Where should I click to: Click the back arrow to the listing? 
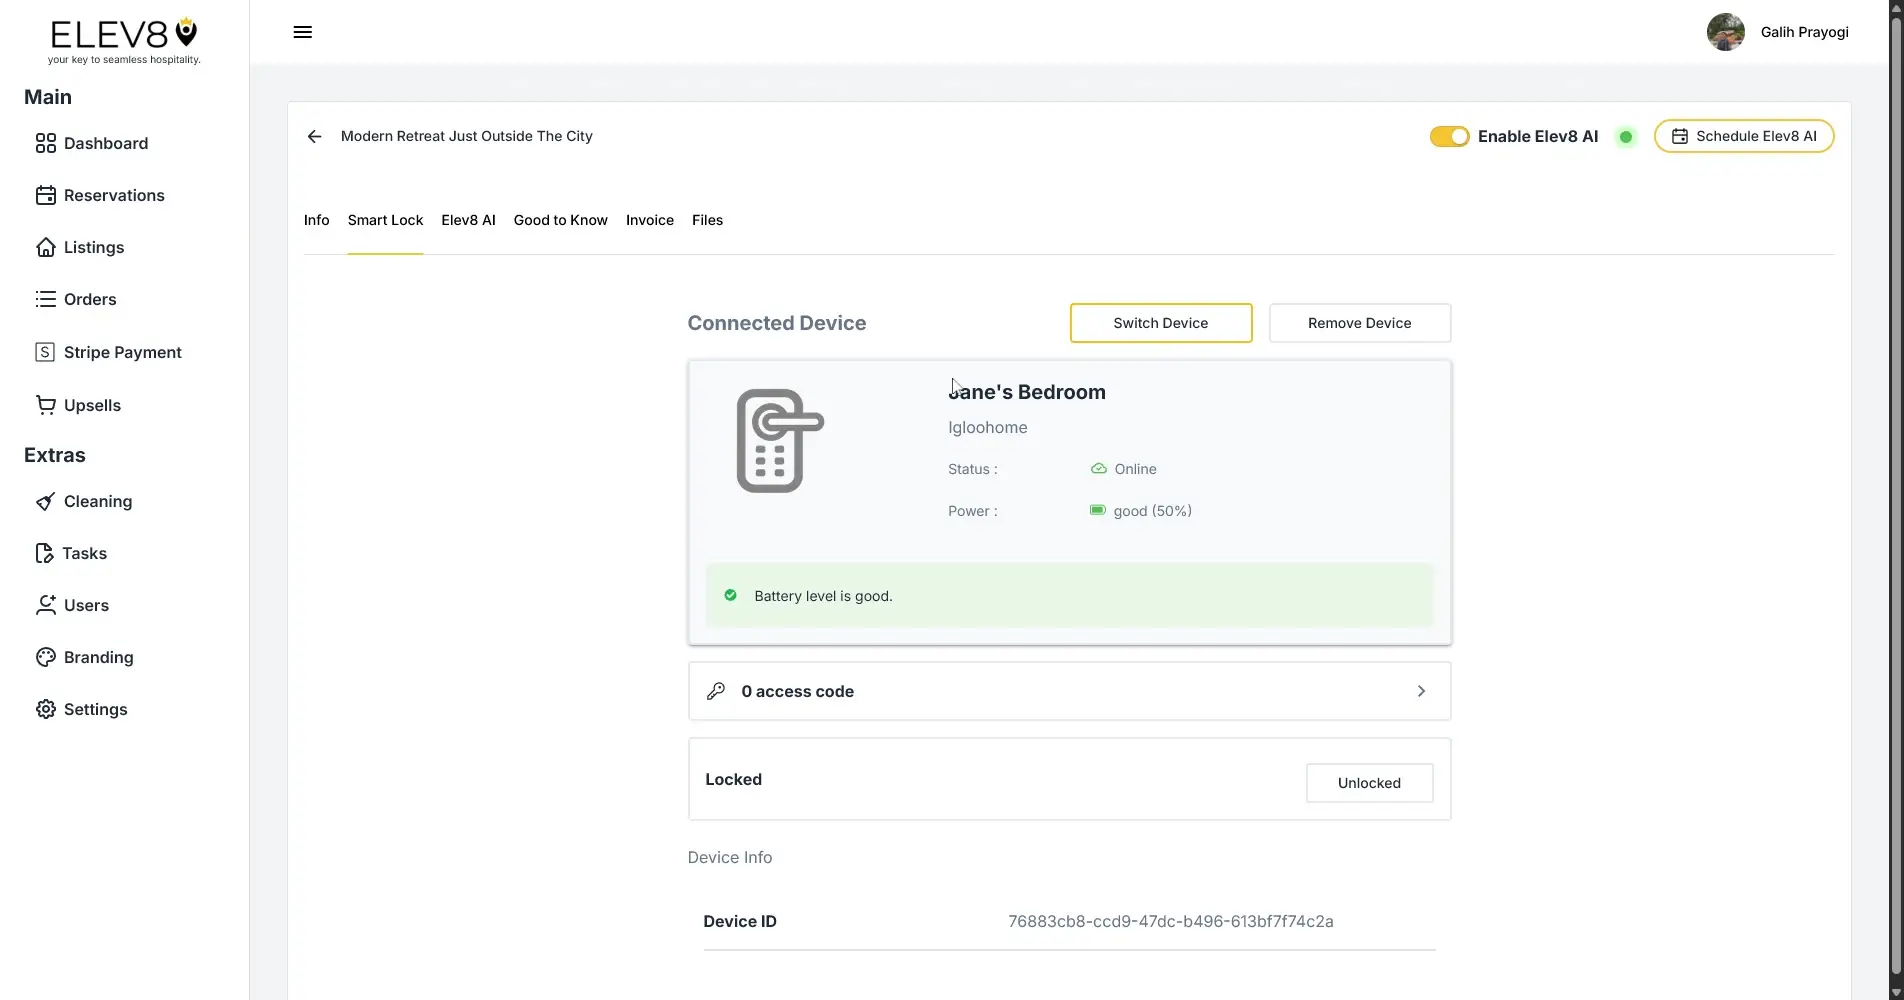[x=314, y=136]
